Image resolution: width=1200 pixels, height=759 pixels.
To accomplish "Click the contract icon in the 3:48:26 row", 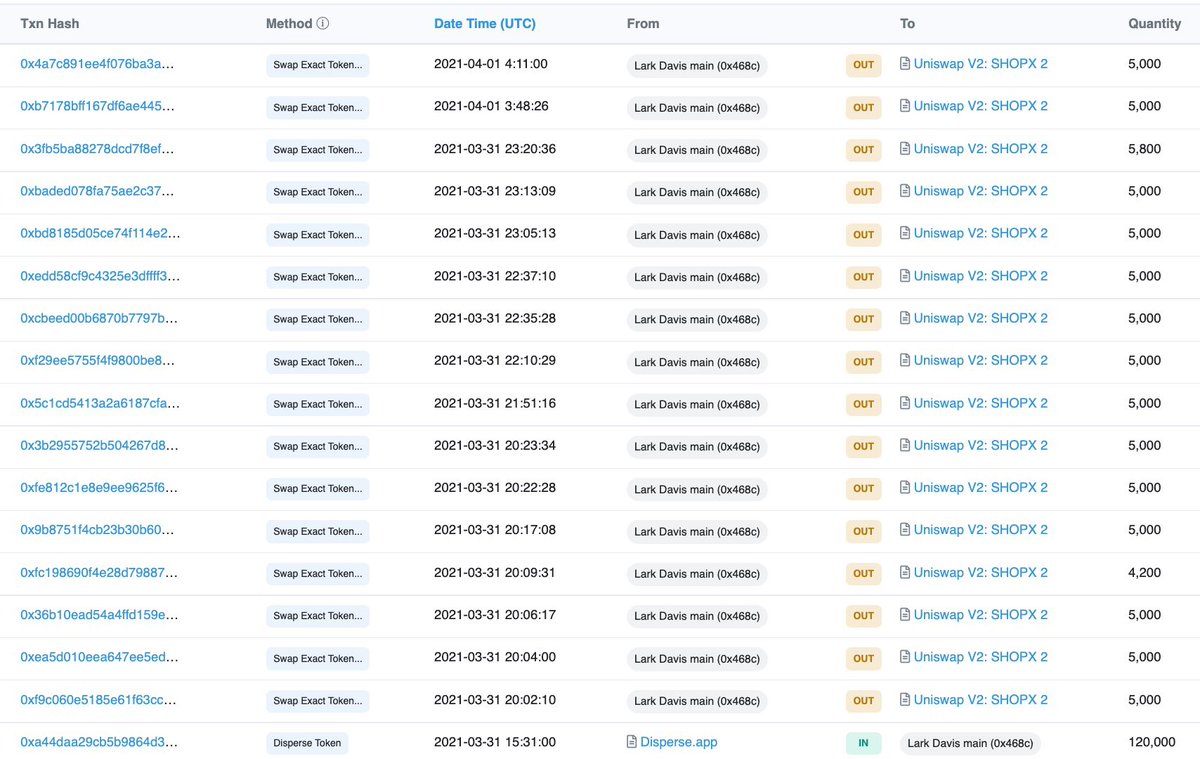I will [x=905, y=106].
